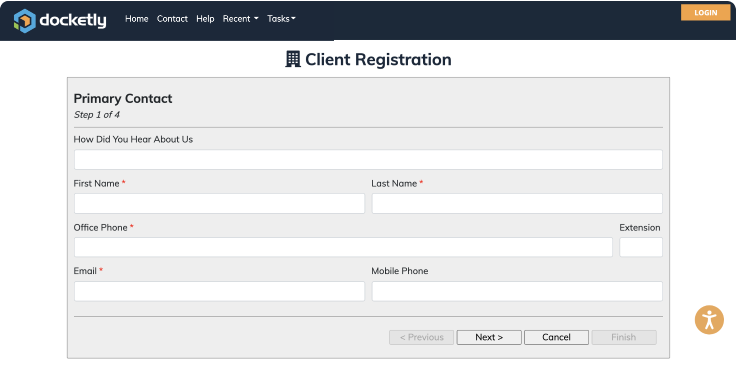Screen dimensions: 736x392
Task: Click the orange LOGIN button
Action: pos(705,13)
